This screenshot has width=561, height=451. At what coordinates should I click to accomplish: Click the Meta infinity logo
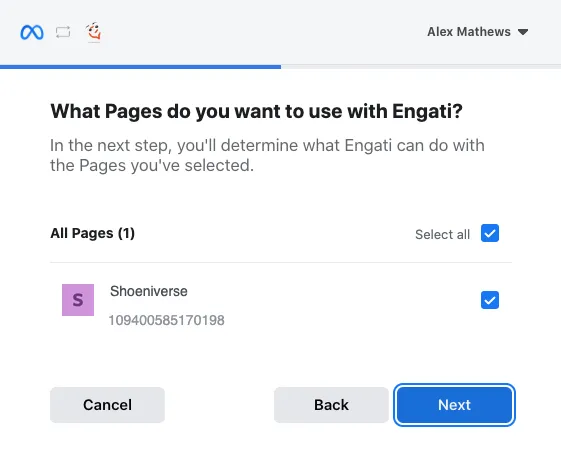point(32,33)
